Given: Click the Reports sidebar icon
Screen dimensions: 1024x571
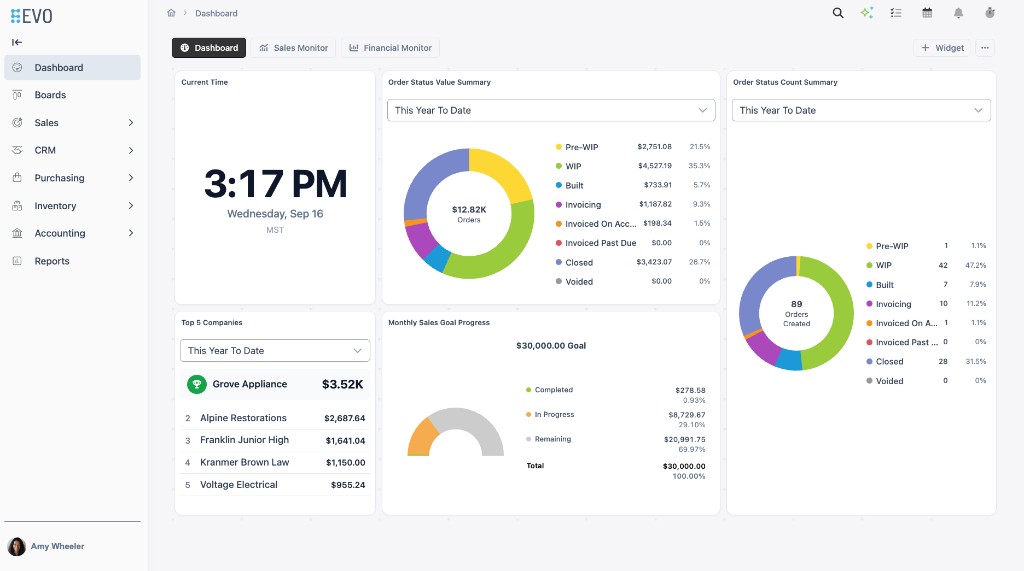Looking at the screenshot, I should coord(17,261).
